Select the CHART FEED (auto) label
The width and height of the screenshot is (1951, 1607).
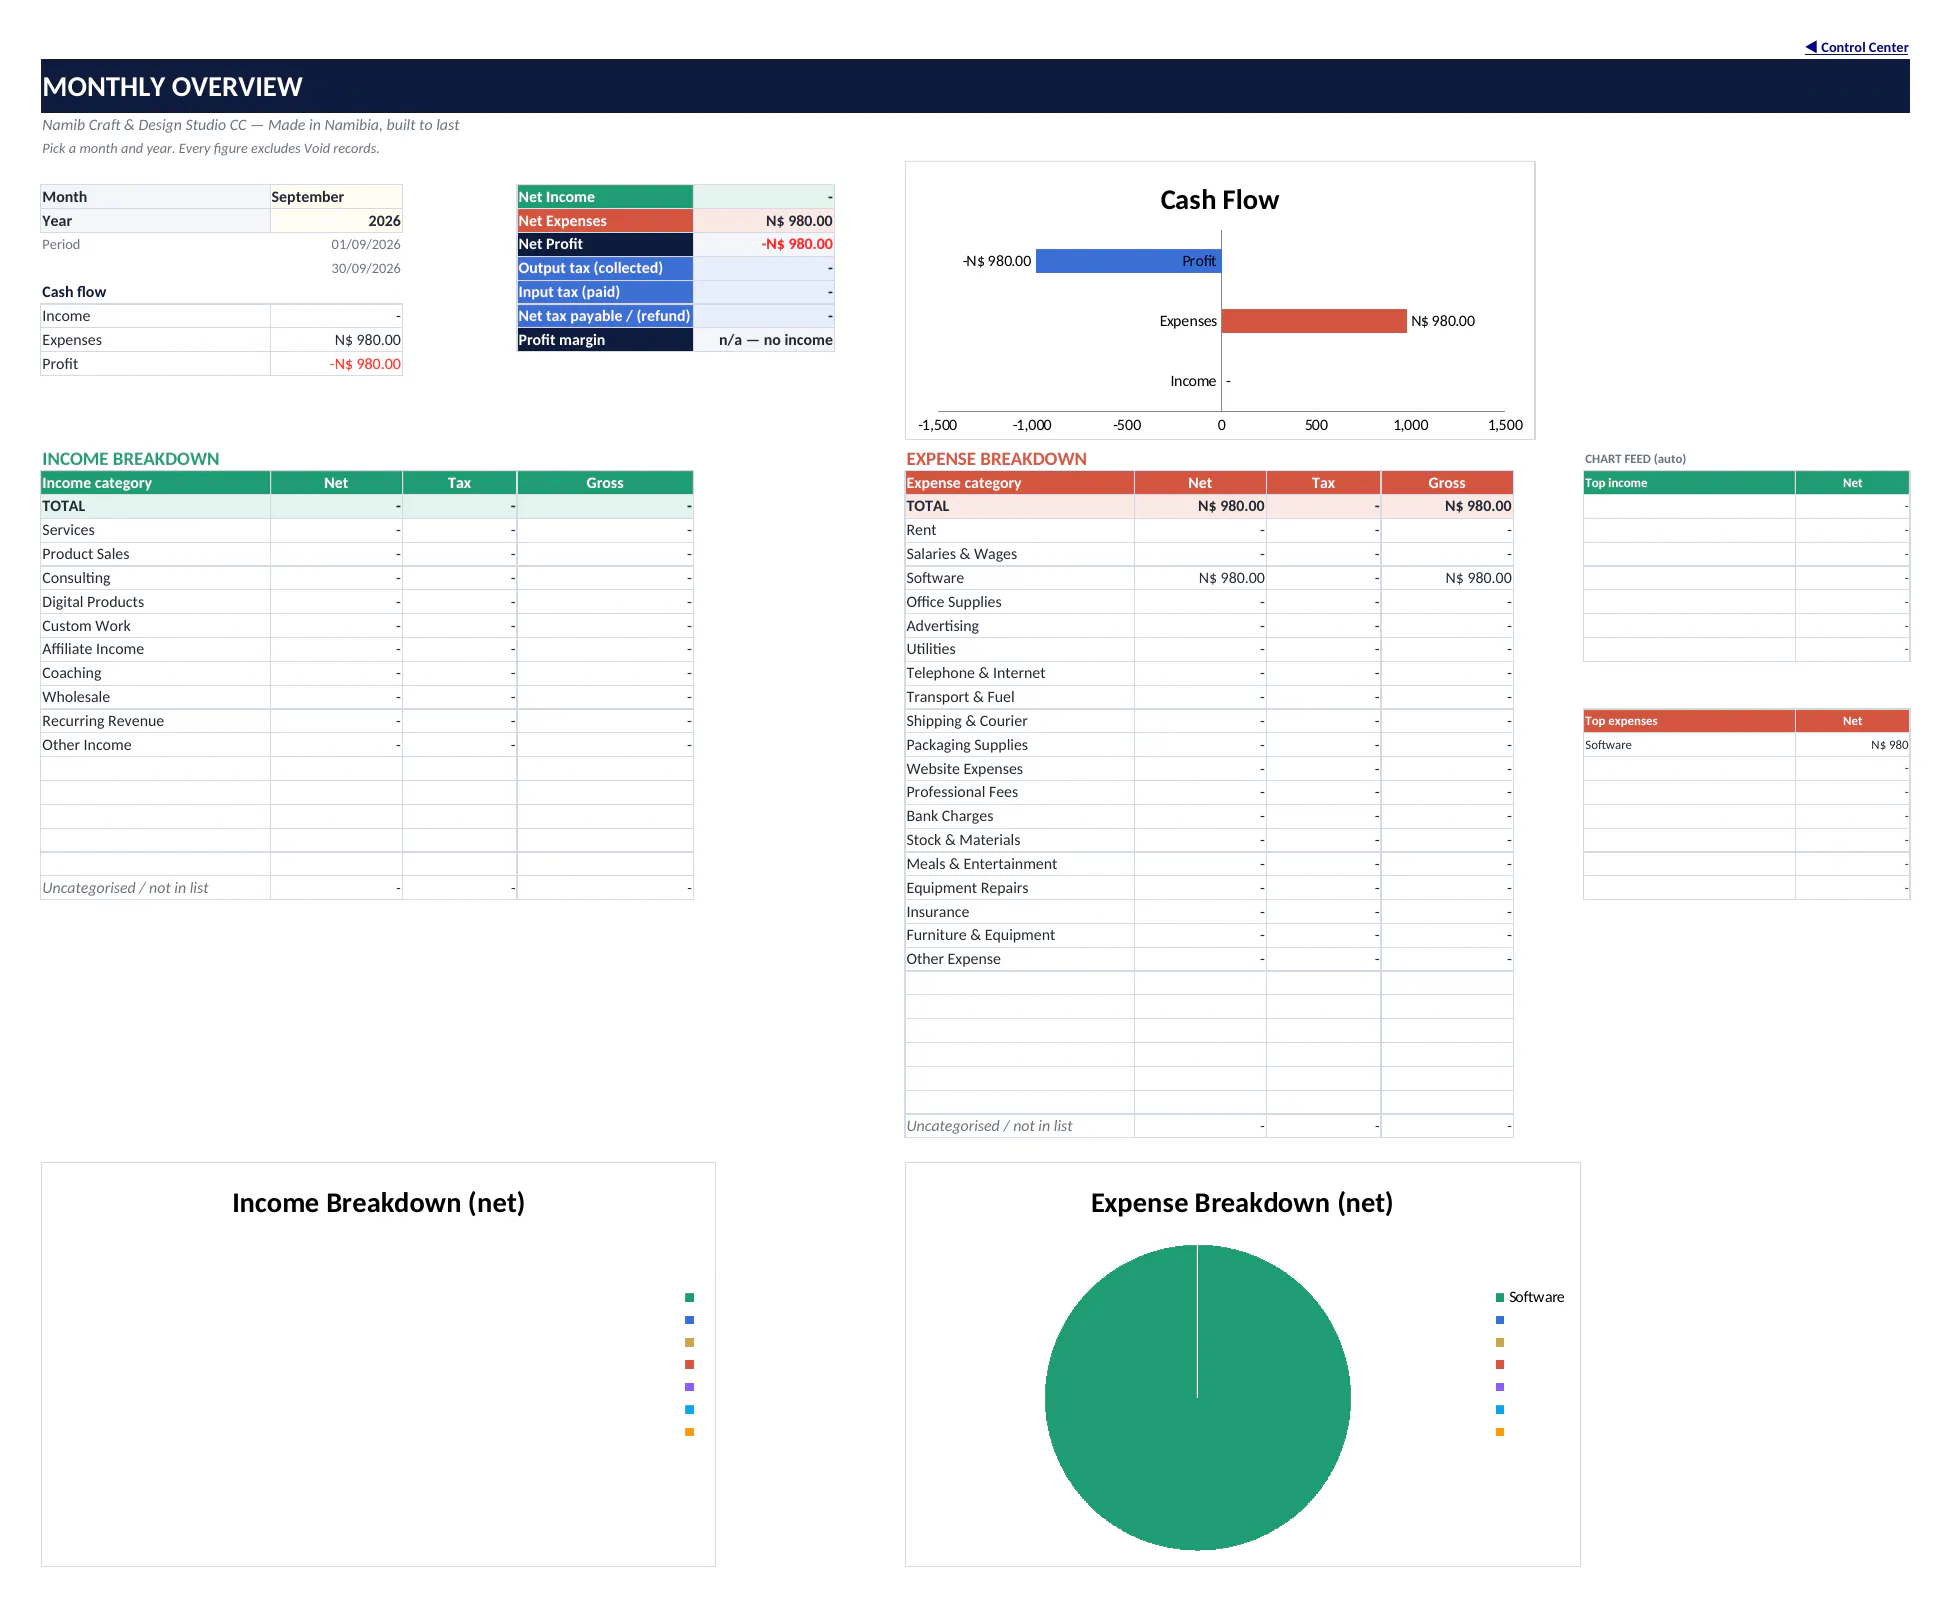point(1635,459)
